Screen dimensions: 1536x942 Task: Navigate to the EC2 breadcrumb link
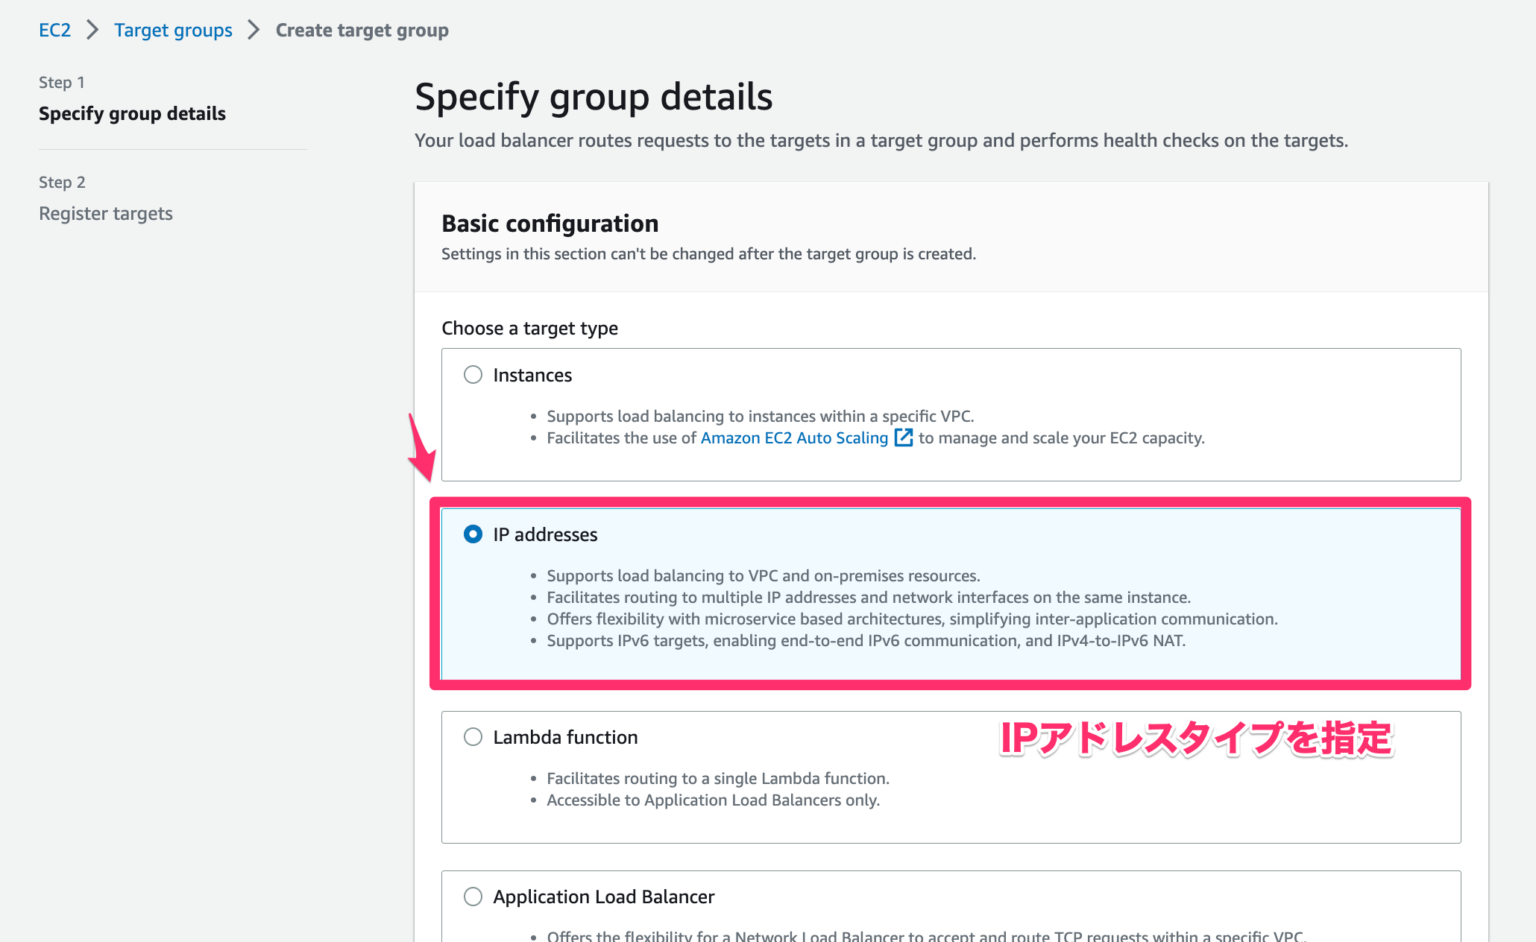point(55,30)
